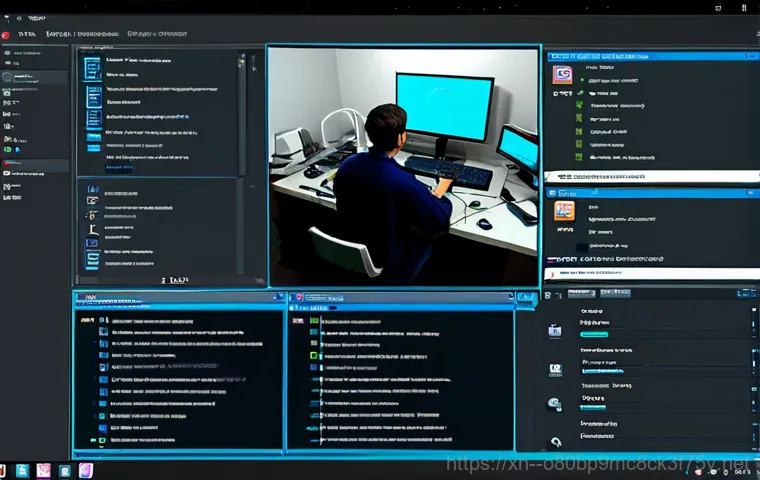760x480 pixels.
Task: Click the light blue app icon in the taskbar
Action: [x=22, y=470]
